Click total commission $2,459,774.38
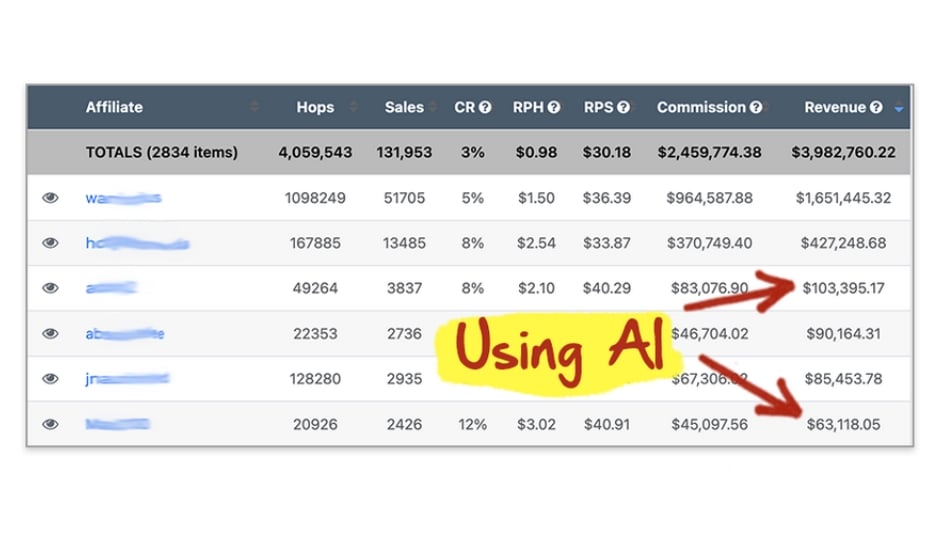 (x=709, y=152)
